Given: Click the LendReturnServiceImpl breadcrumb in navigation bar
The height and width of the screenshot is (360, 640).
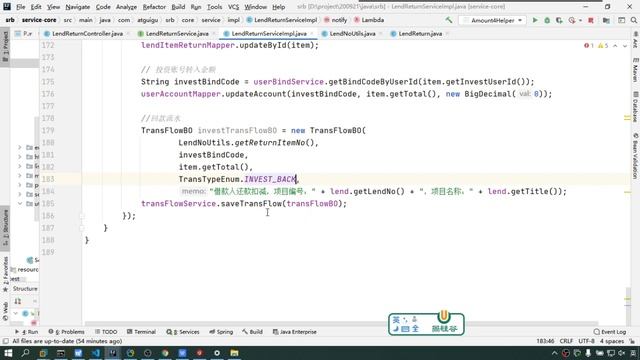Looking at the screenshot, I should [282, 20].
